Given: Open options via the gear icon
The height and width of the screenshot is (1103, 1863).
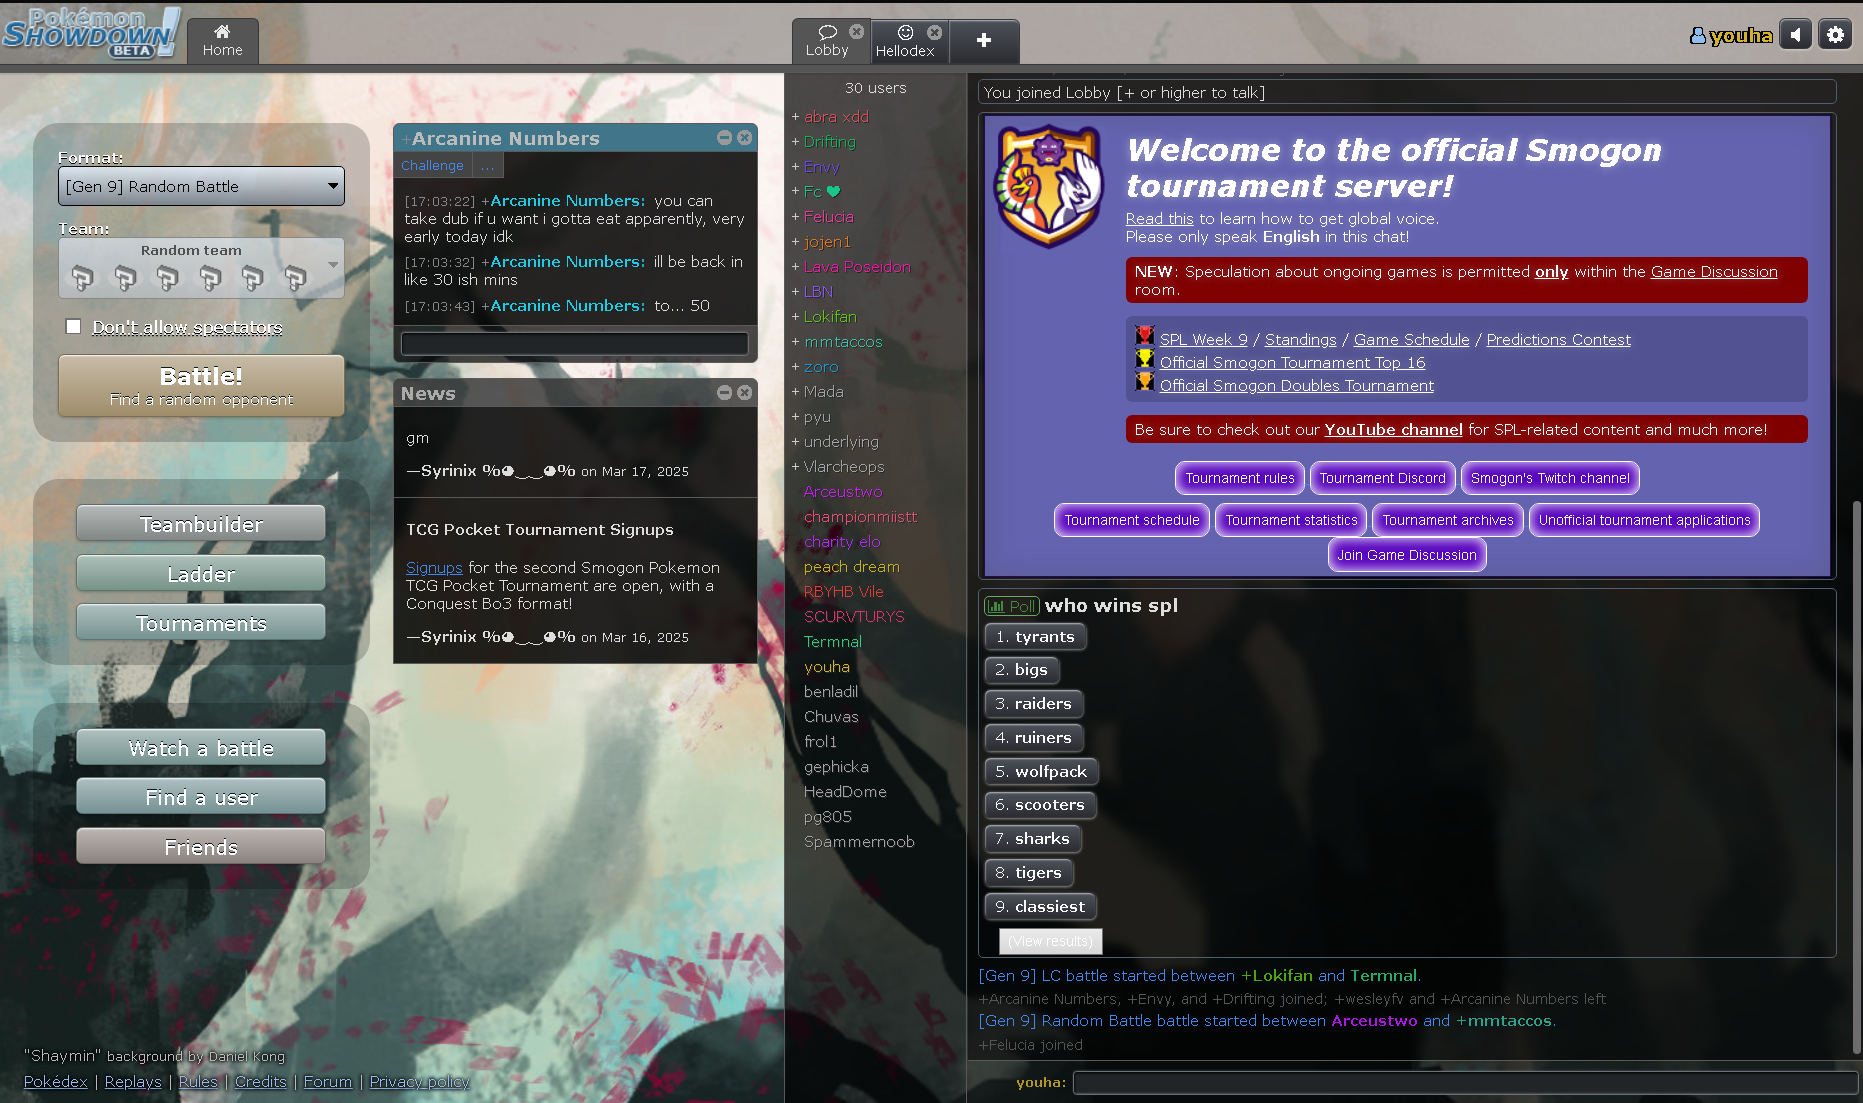Looking at the screenshot, I should pyautogui.click(x=1835, y=35).
